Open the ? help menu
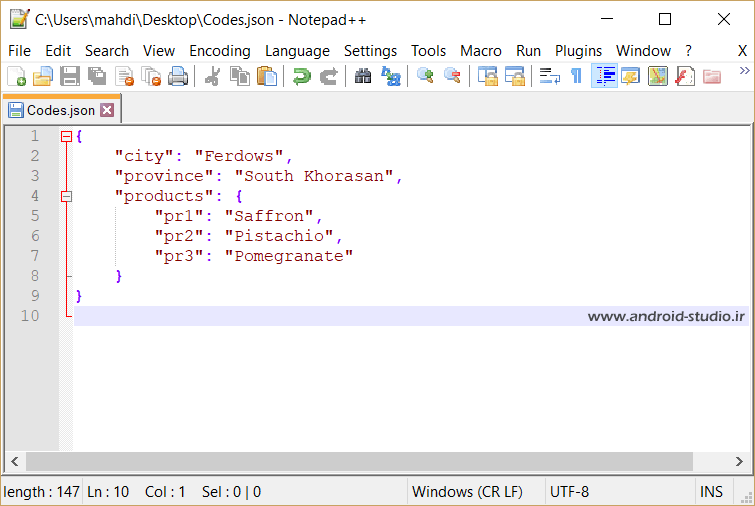 [688, 51]
